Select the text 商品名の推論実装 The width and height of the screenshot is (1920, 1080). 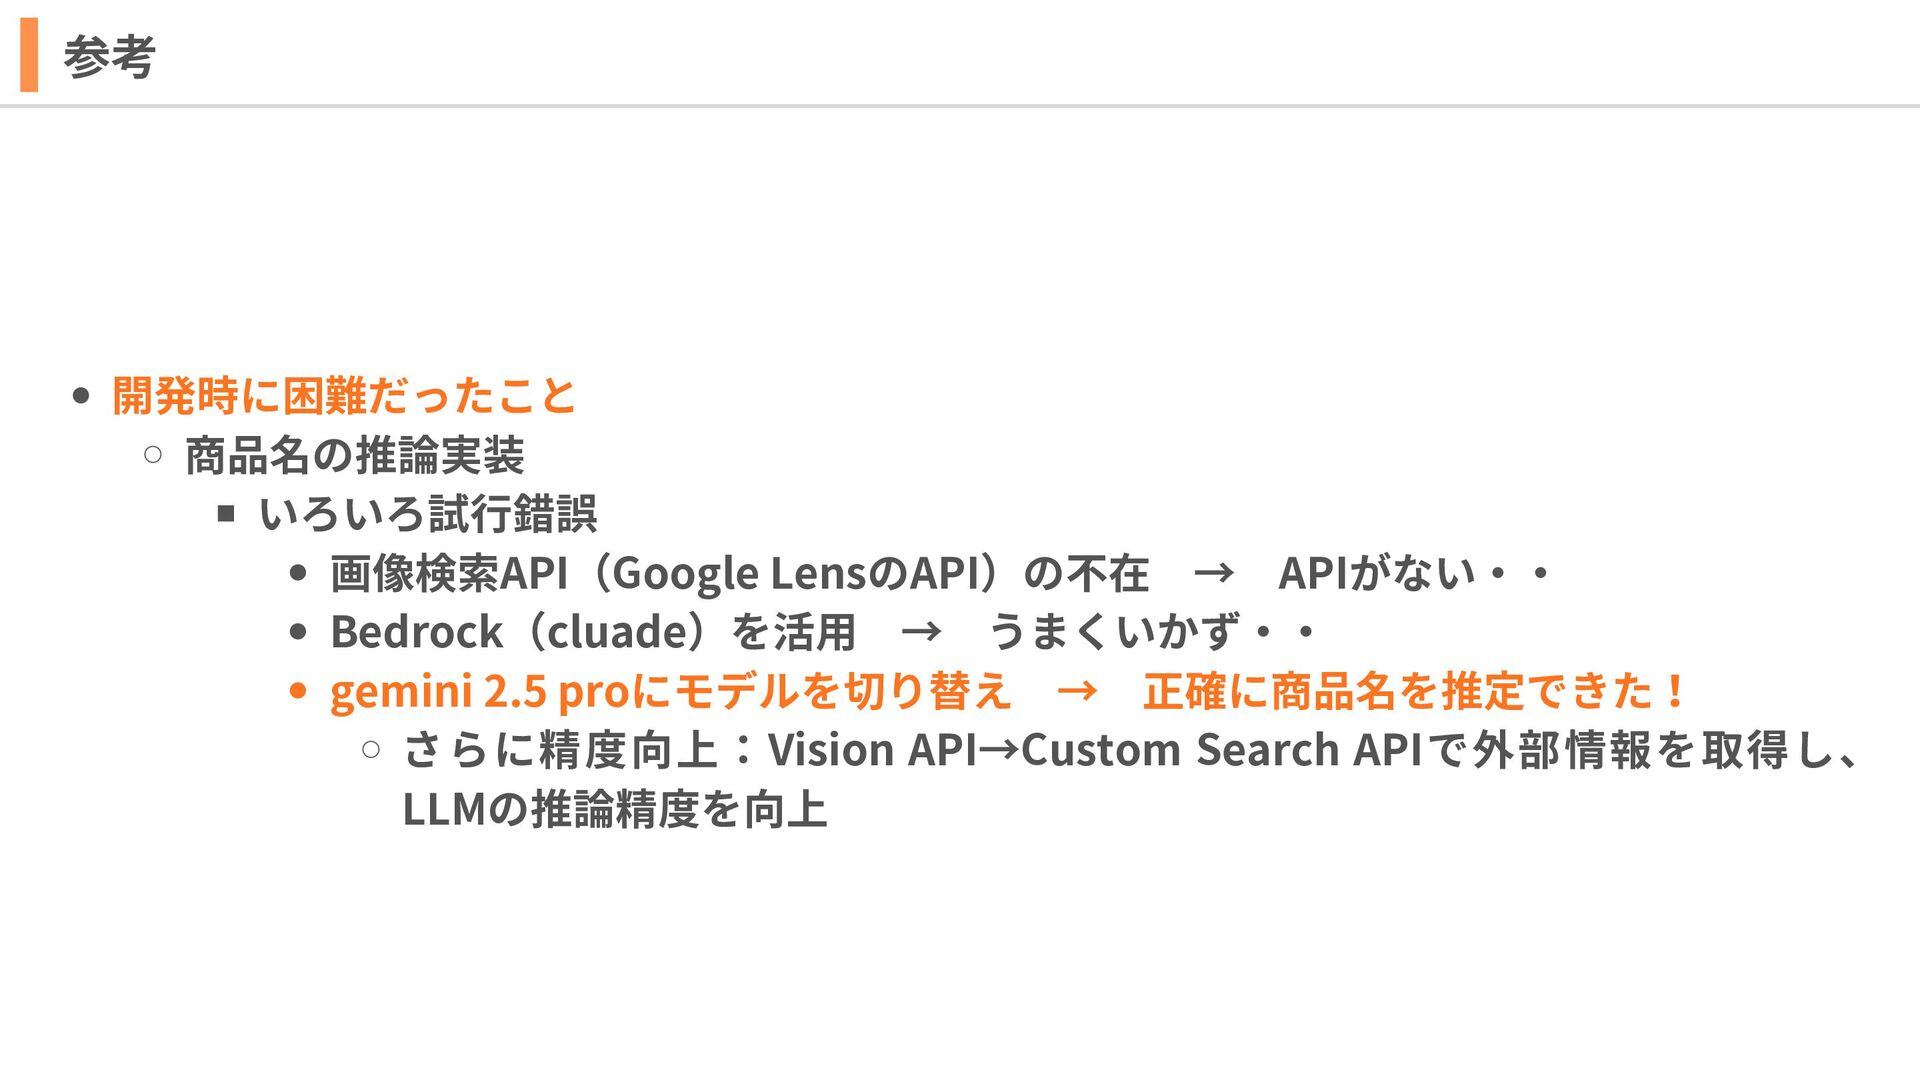(355, 455)
